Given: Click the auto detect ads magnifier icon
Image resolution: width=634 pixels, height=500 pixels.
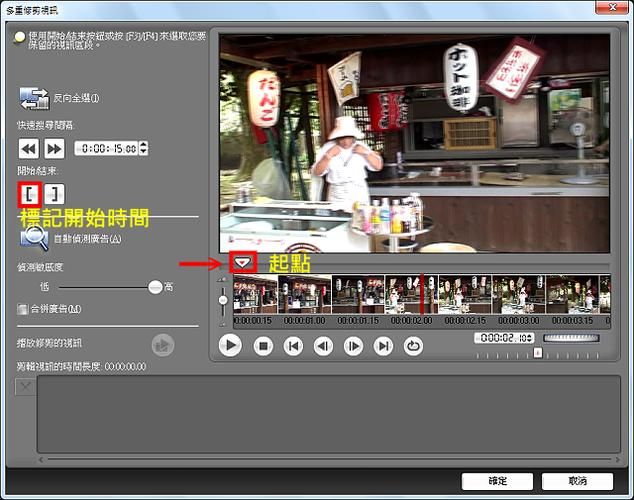Looking at the screenshot, I should tap(35, 238).
